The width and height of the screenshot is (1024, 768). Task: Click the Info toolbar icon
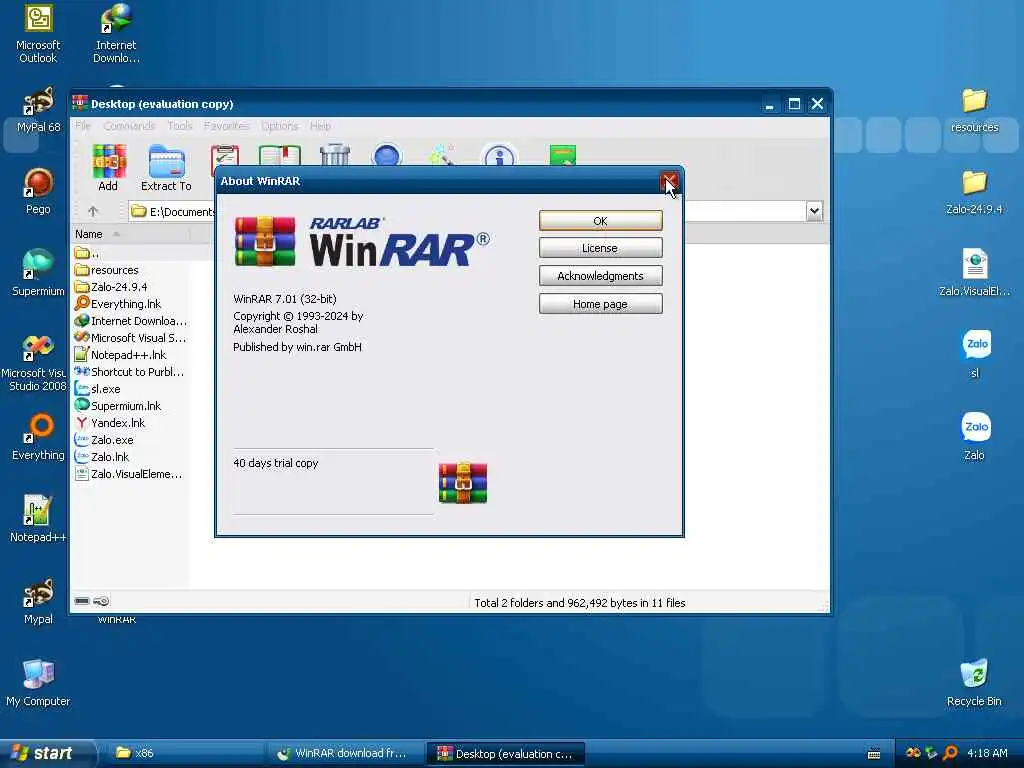pos(500,155)
